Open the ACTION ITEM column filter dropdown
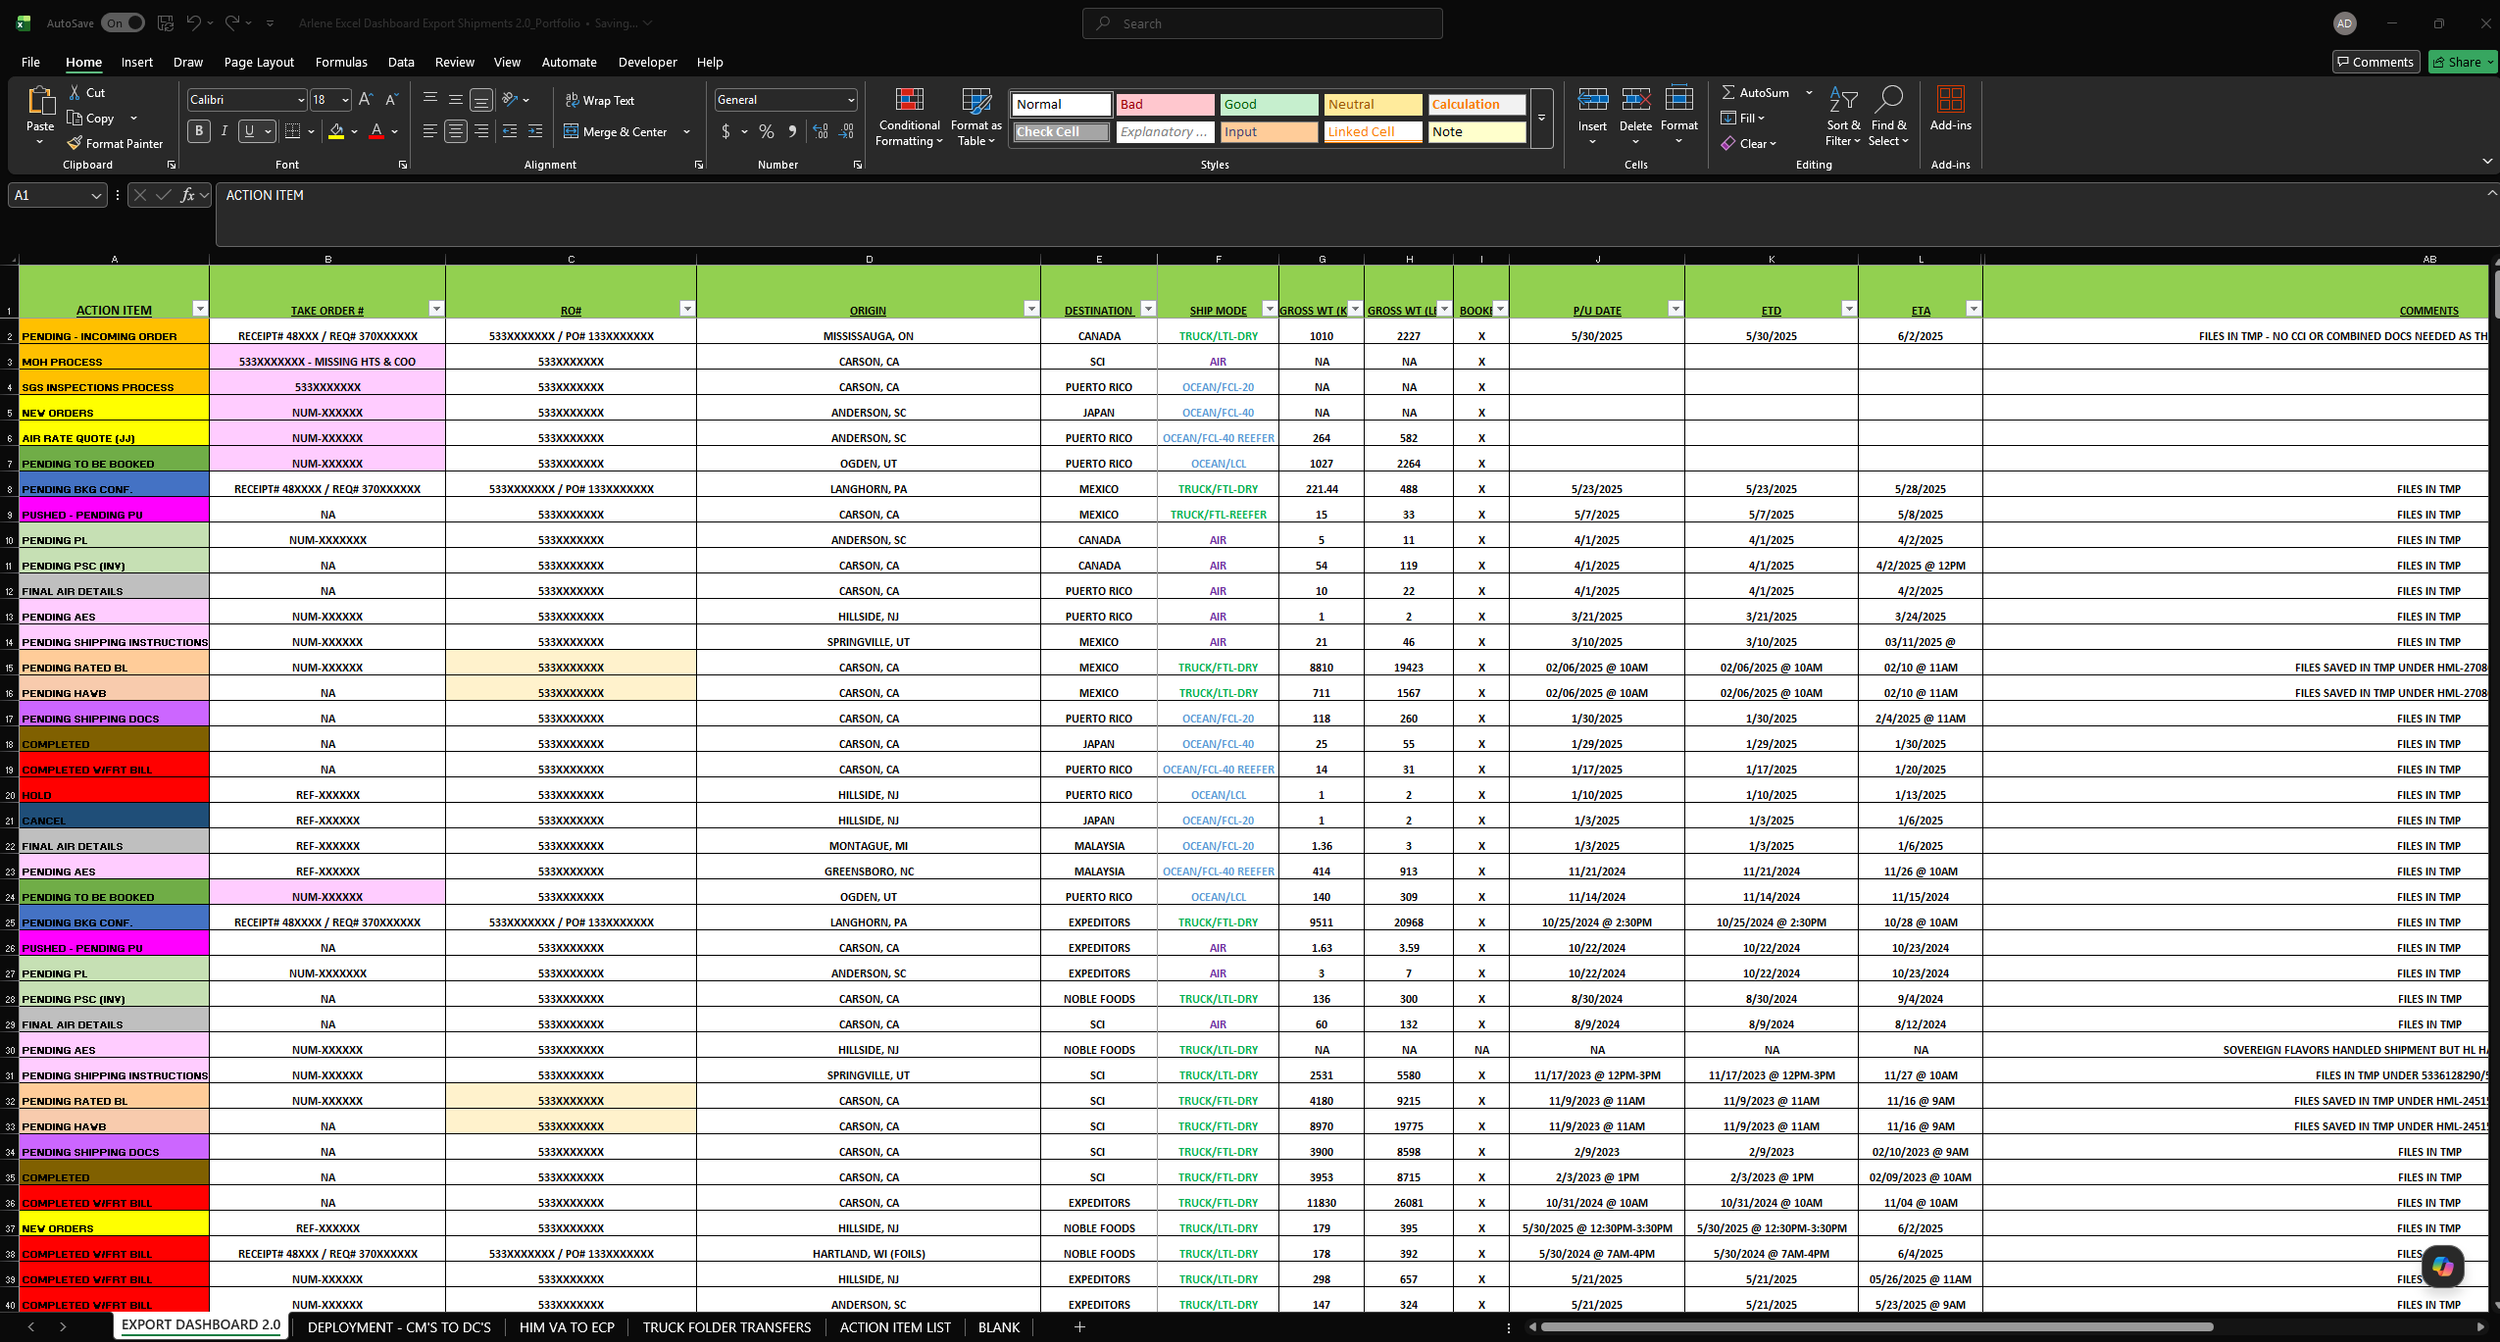 [x=200, y=309]
